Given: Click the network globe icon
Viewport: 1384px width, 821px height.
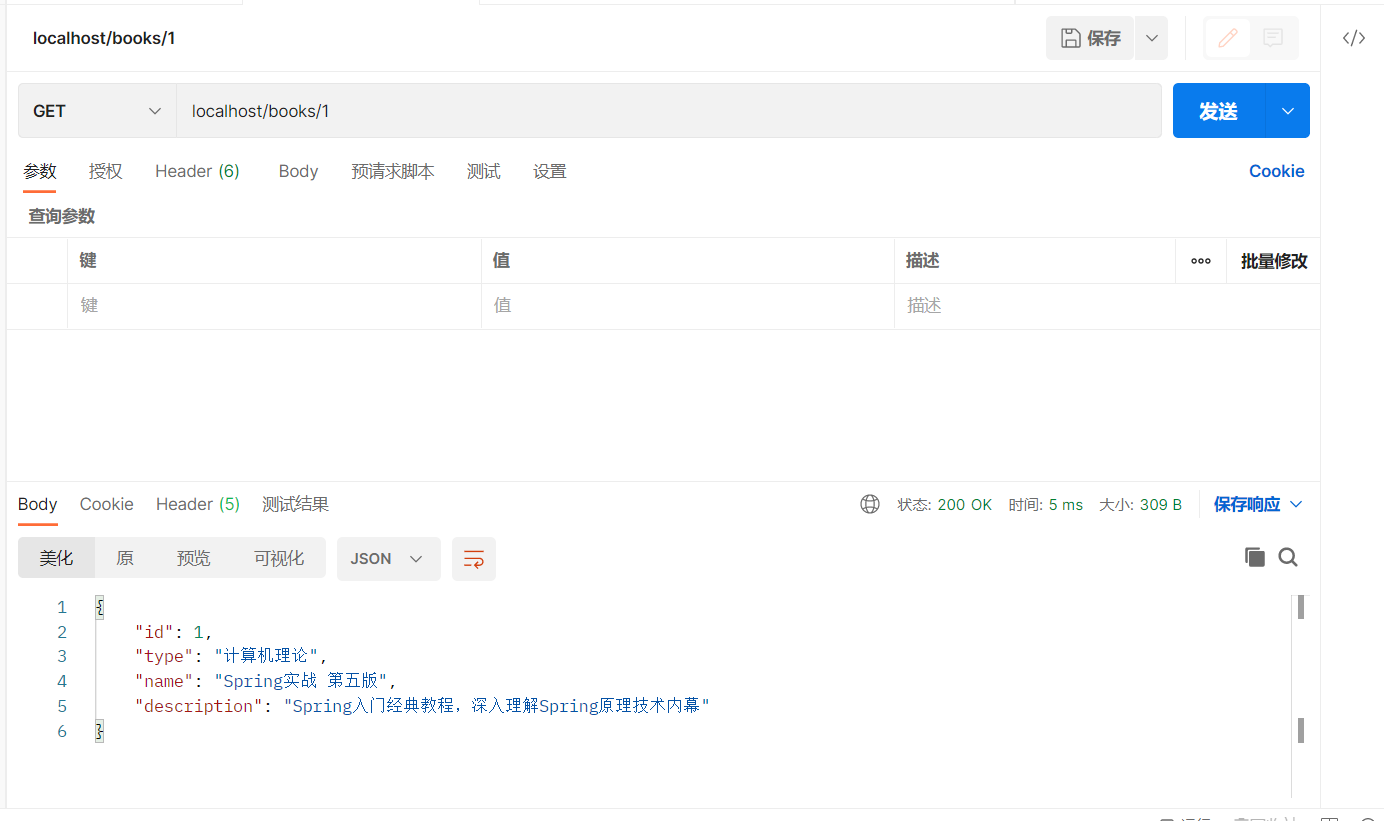Looking at the screenshot, I should coord(870,504).
